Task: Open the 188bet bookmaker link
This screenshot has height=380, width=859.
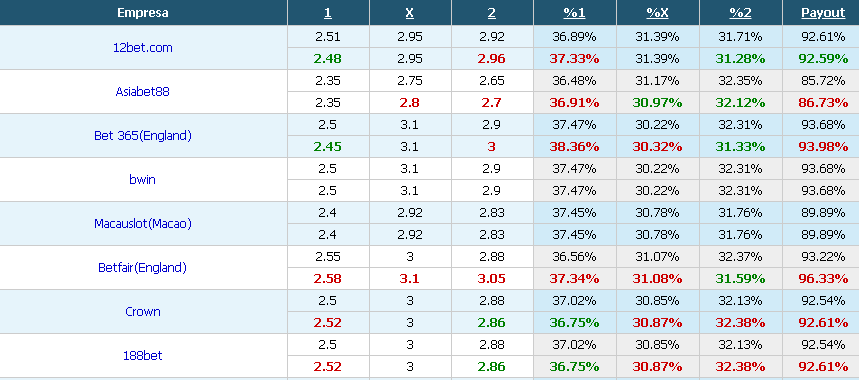Action: (x=142, y=355)
